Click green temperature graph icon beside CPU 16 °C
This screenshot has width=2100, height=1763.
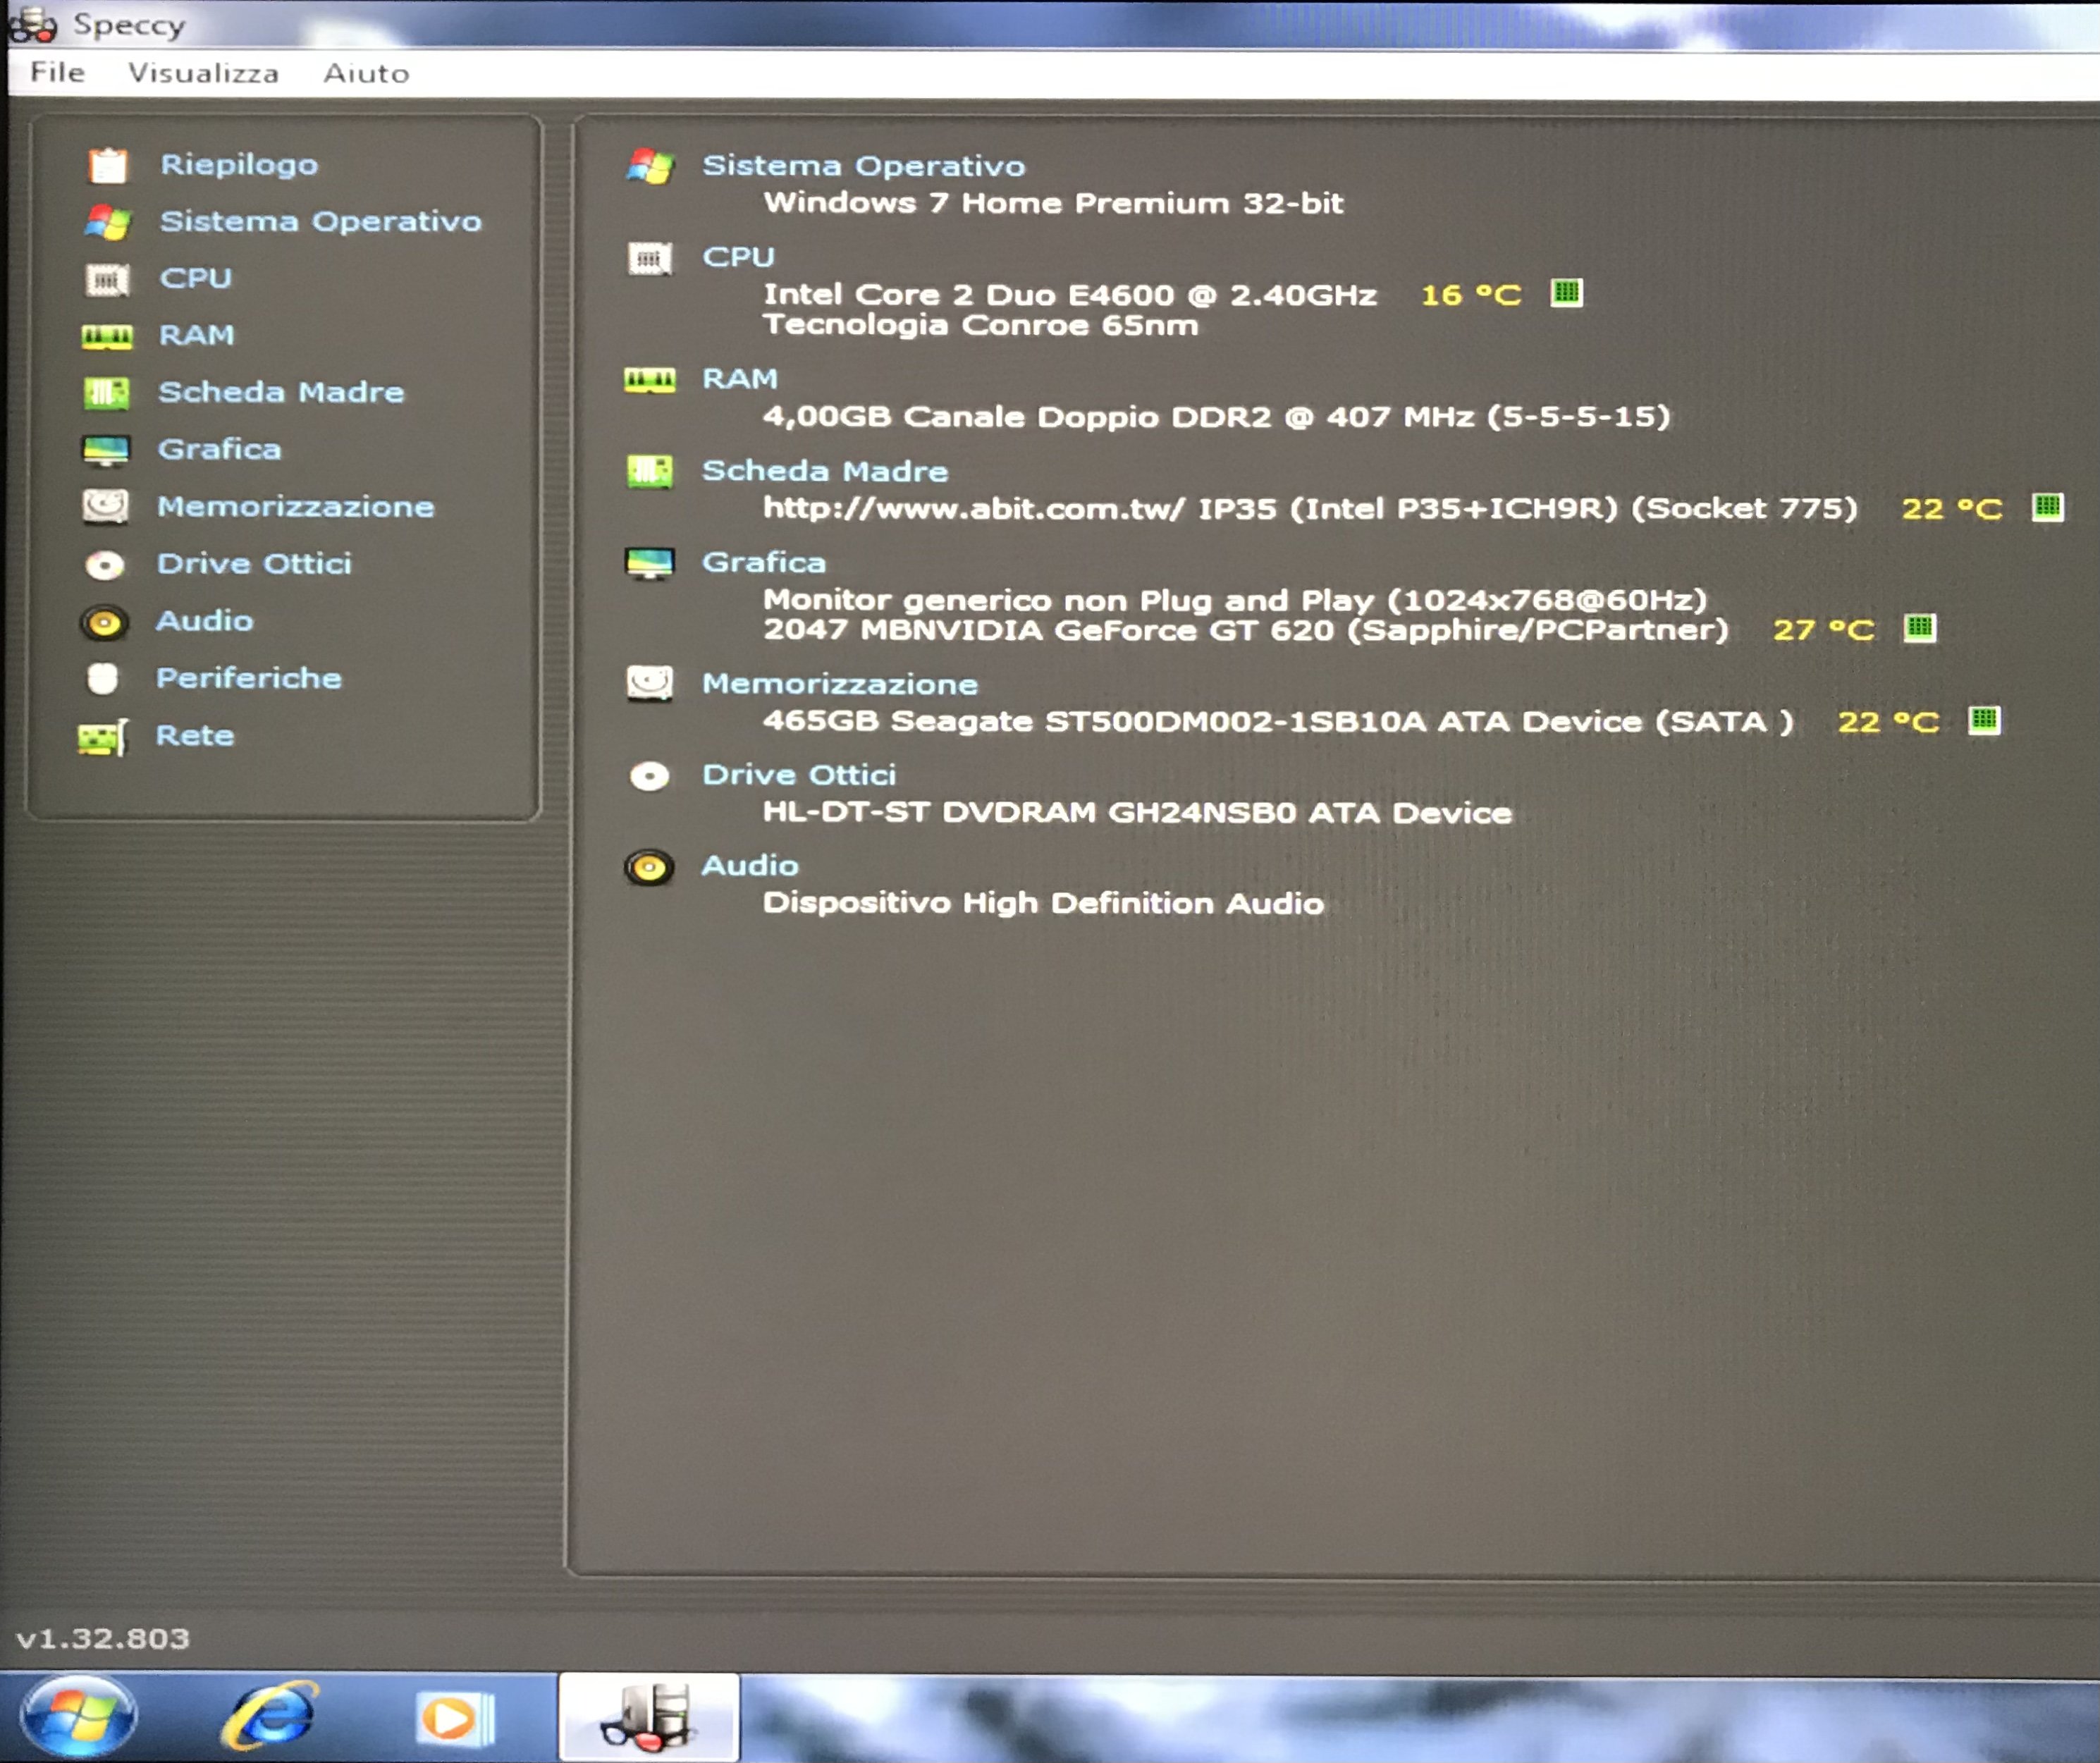pyautogui.click(x=1566, y=293)
